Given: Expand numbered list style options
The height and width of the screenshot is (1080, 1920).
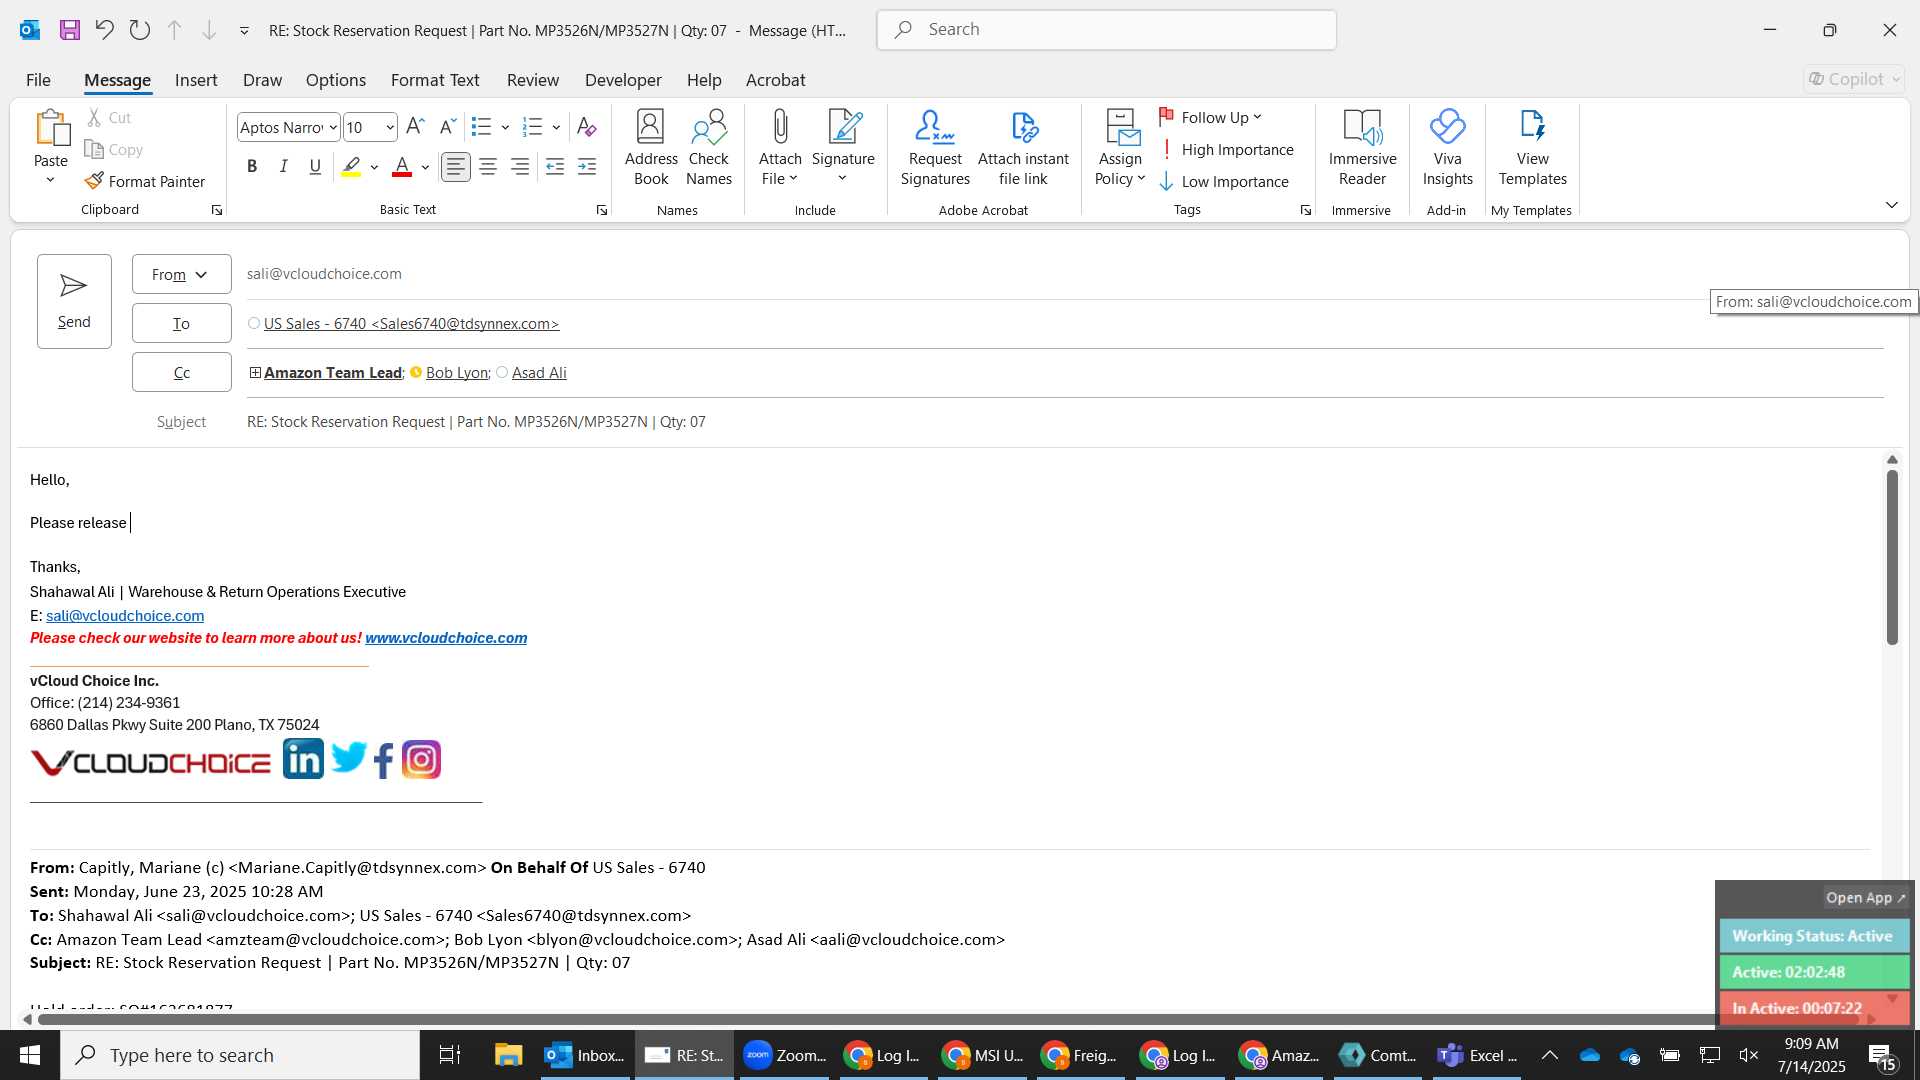Looking at the screenshot, I should pos(556,127).
